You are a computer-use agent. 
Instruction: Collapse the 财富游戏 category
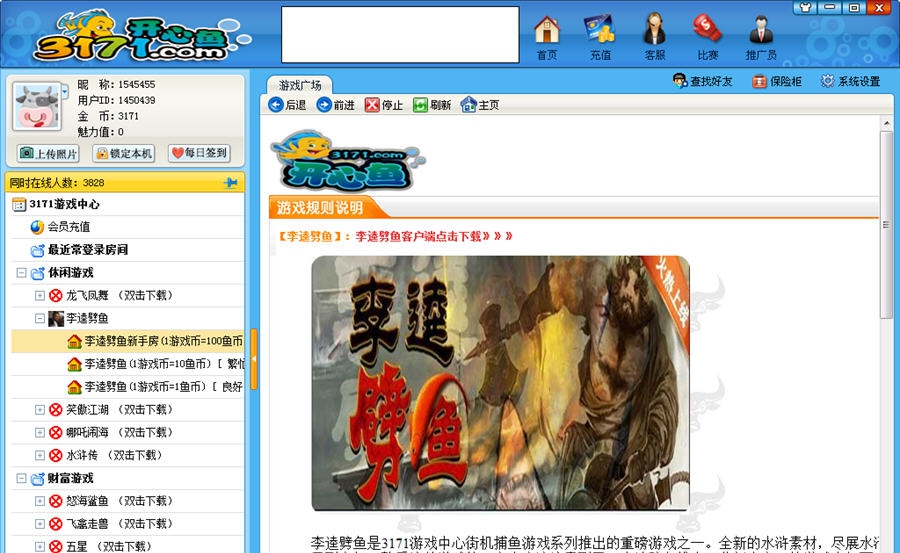(x=21, y=478)
